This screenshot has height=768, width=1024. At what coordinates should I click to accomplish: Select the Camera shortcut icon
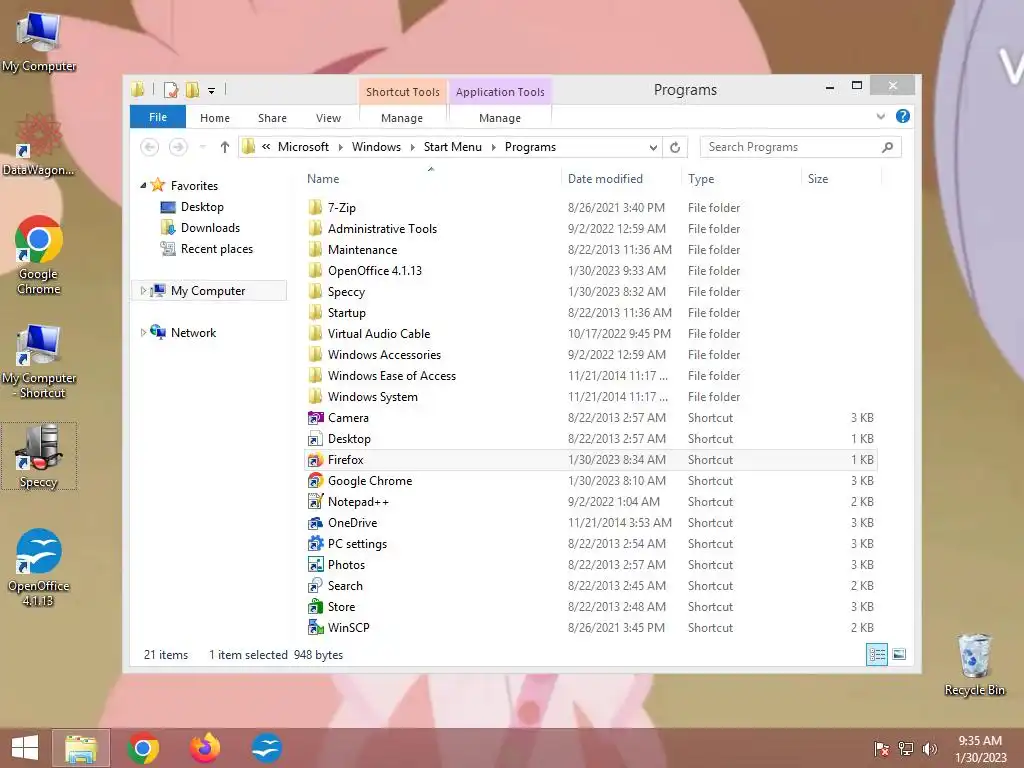point(315,418)
